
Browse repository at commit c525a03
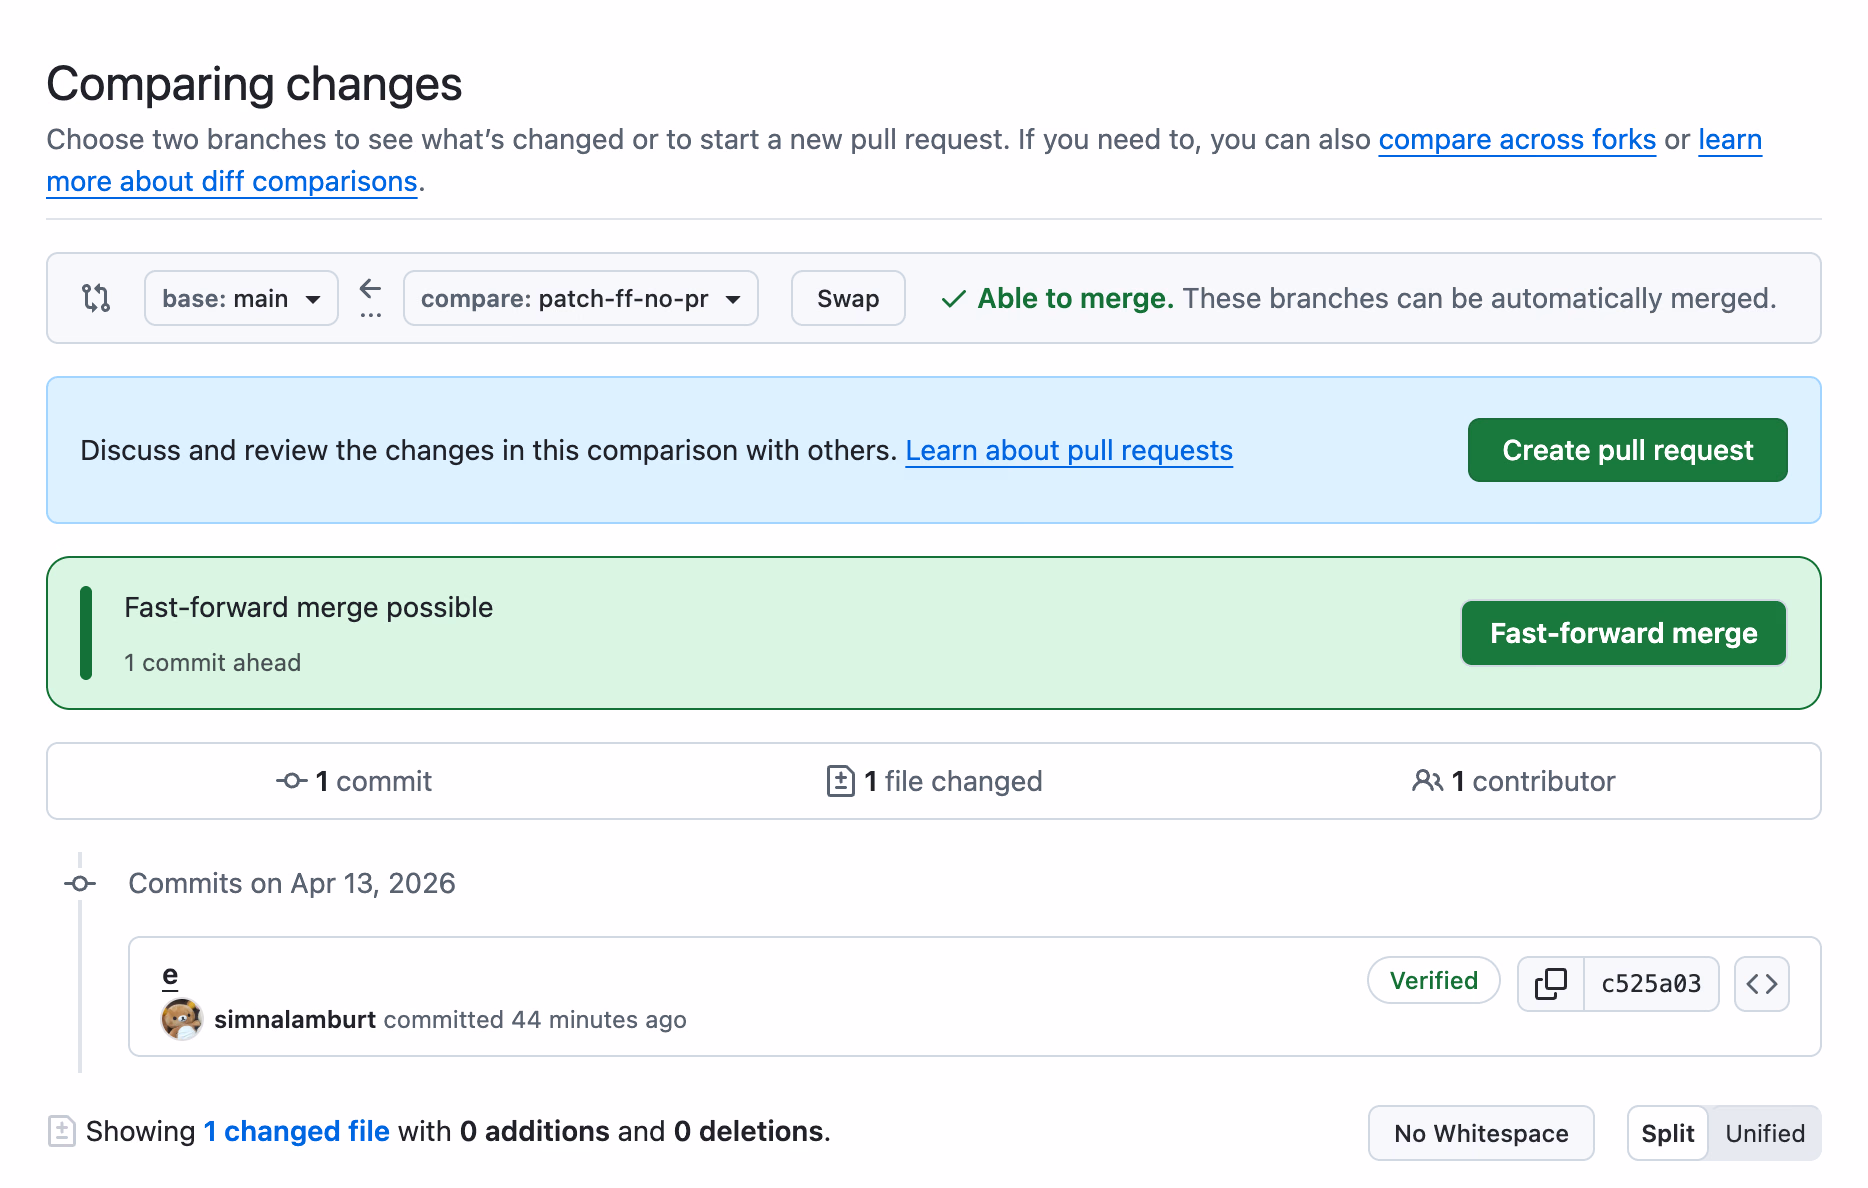pos(1762,984)
